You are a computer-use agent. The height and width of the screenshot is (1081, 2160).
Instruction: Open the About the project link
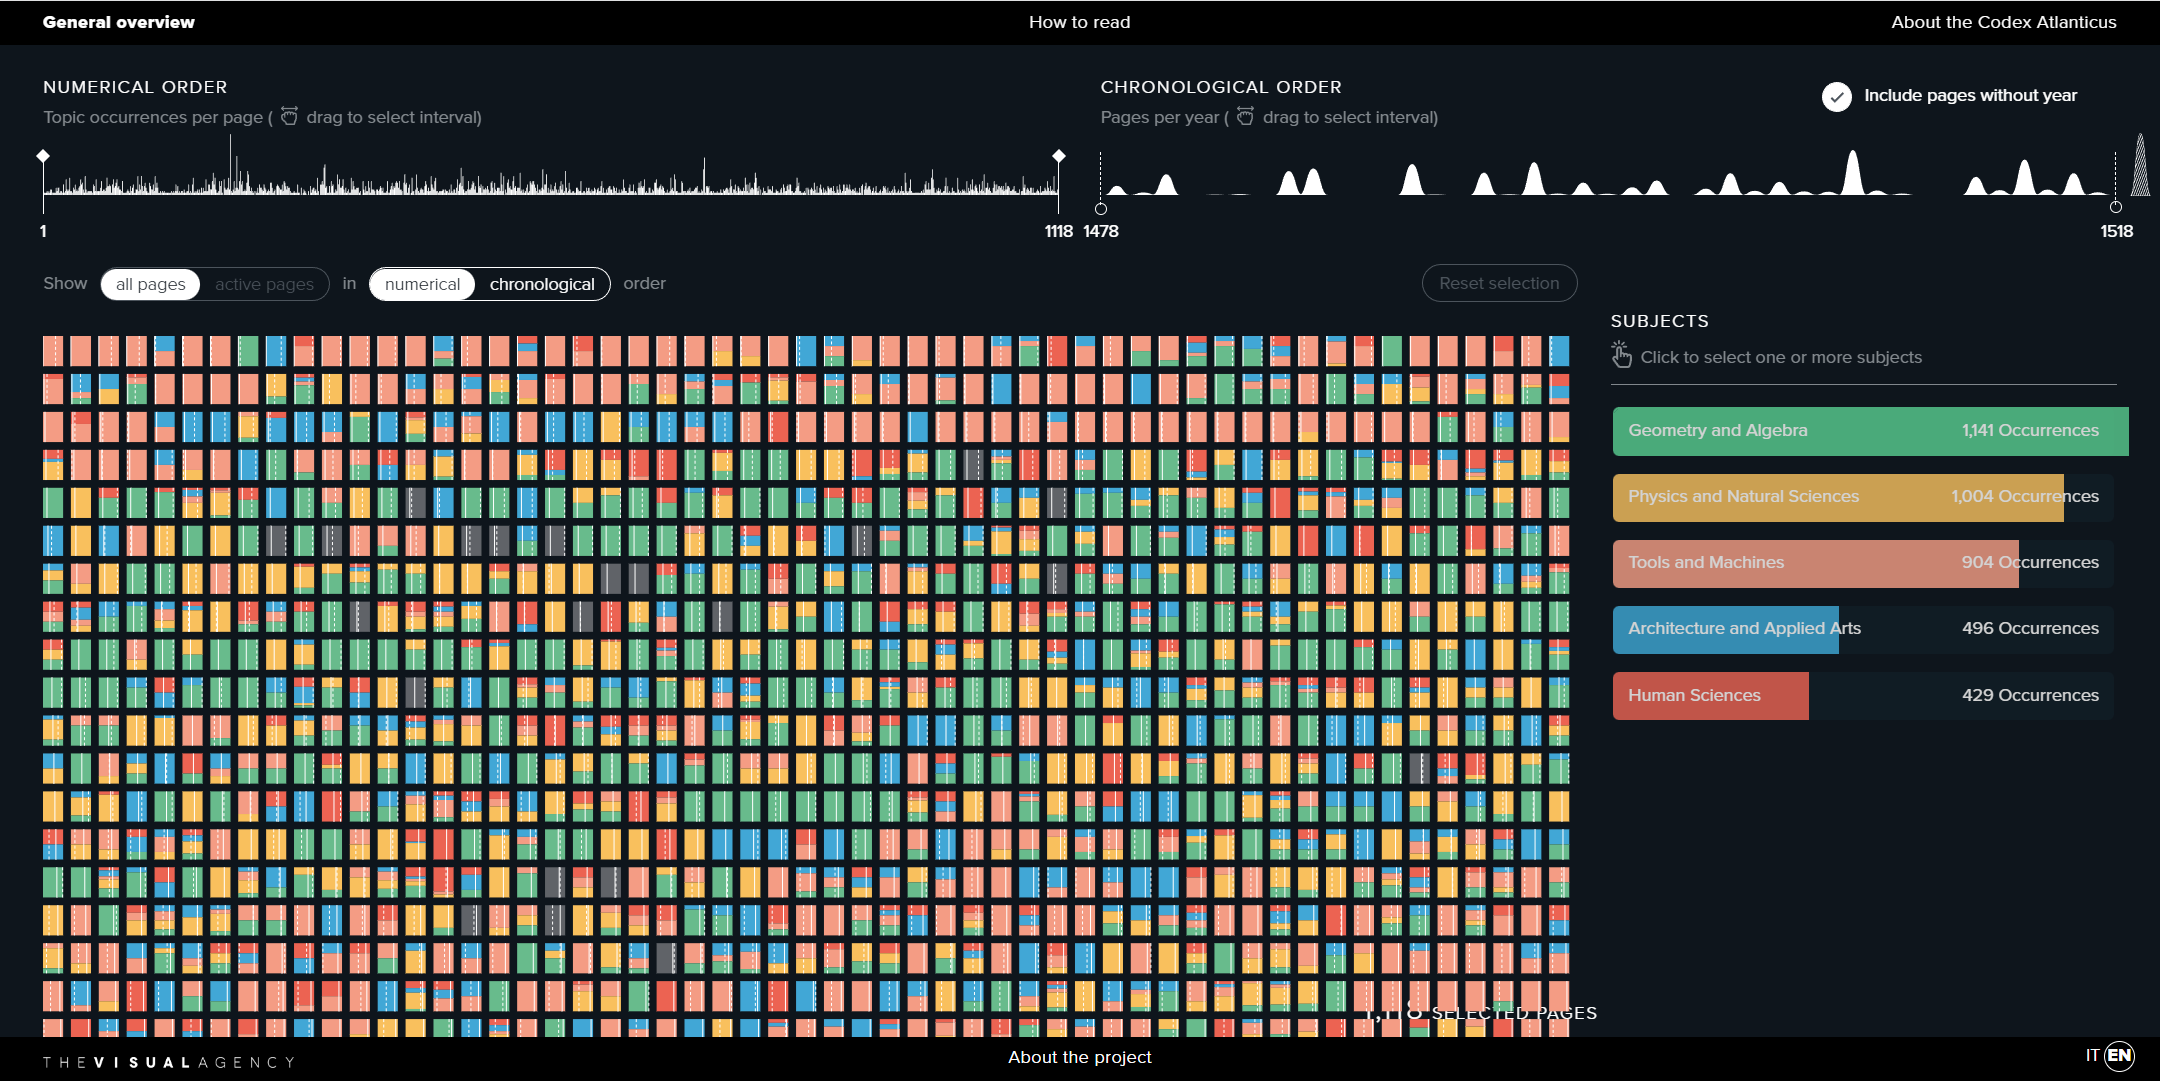click(x=1079, y=1057)
